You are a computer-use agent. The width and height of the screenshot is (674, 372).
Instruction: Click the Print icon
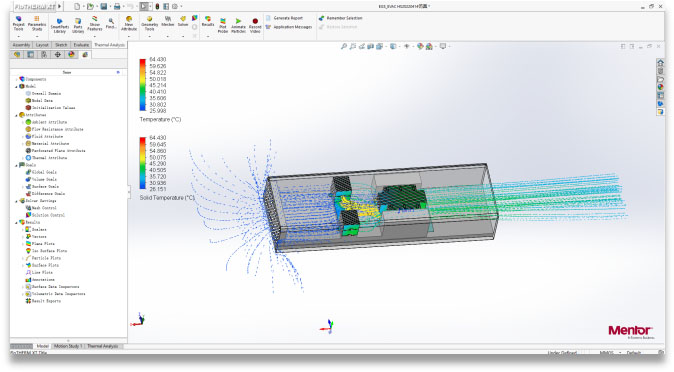click(x=116, y=6)
